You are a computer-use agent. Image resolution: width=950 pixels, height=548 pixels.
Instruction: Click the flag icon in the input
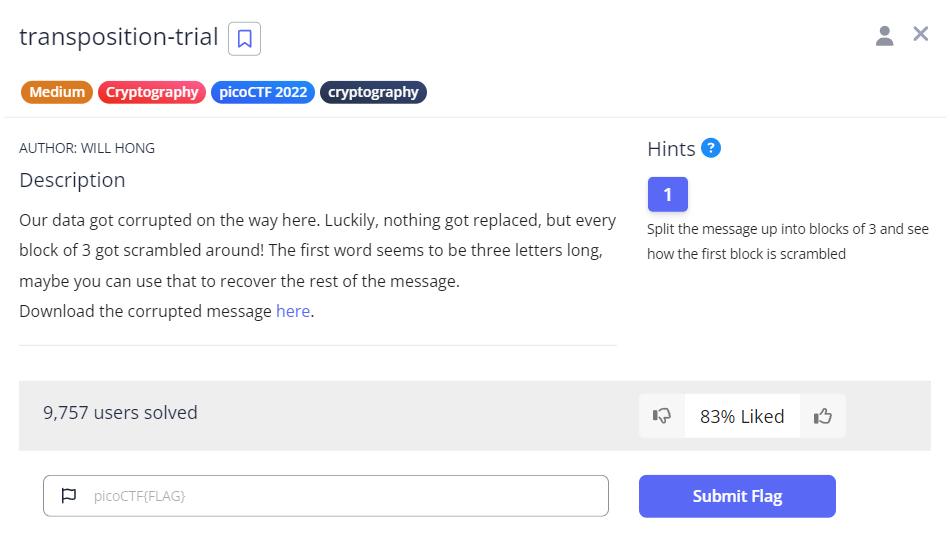pos(69,496)
